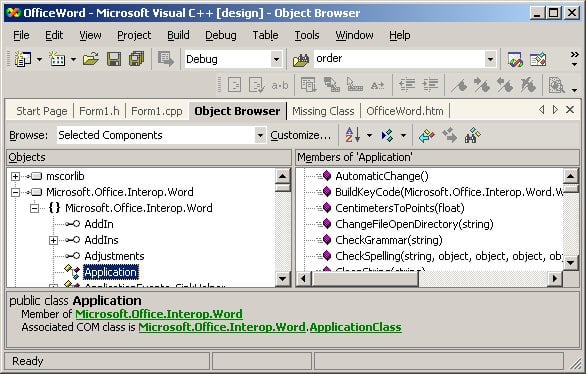Click the Toggle Bookmark flag icon
The height and width of the screenshot is (374, 586).
[459, 85]
